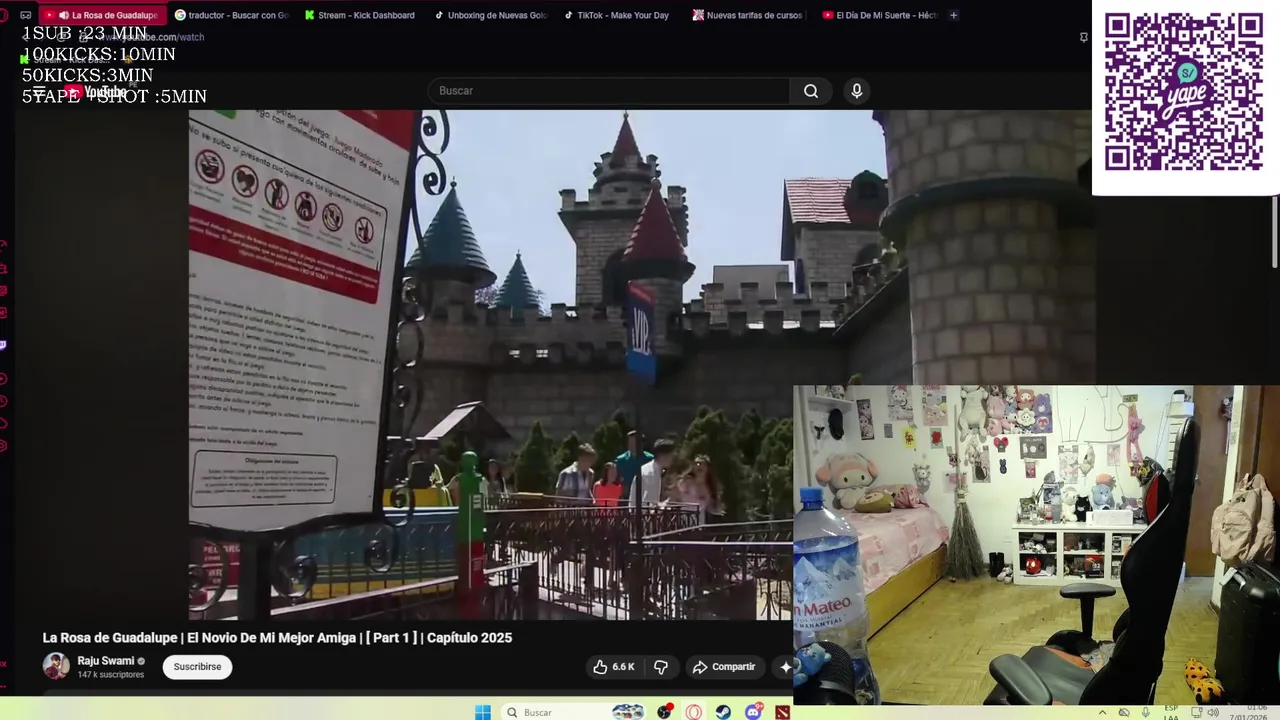1280x720 pixels.
Task: Switch to Nuevas tarifas de cursos tab
Action: (x=749, y=15)
